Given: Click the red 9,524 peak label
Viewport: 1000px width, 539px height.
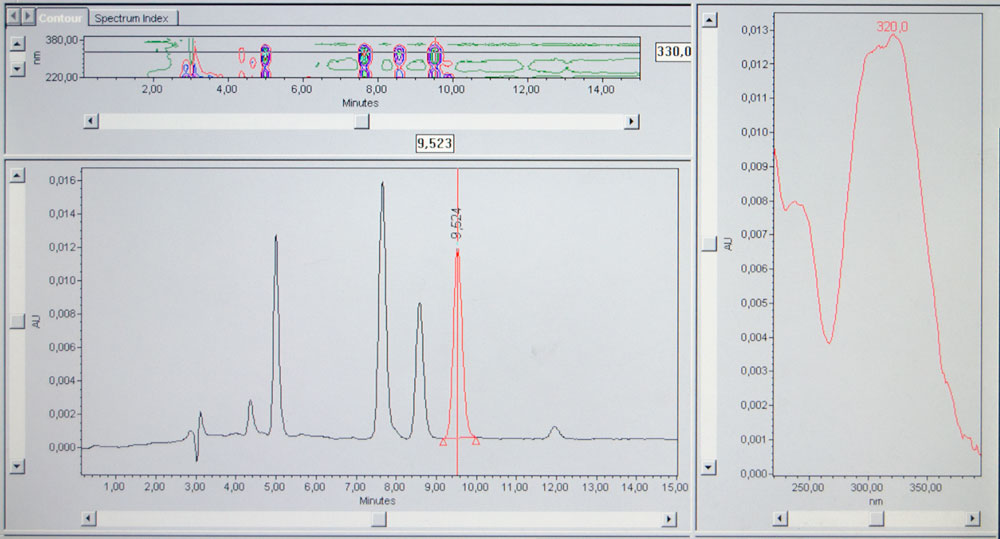Looking at the screenshot, I should pos(456,223).
